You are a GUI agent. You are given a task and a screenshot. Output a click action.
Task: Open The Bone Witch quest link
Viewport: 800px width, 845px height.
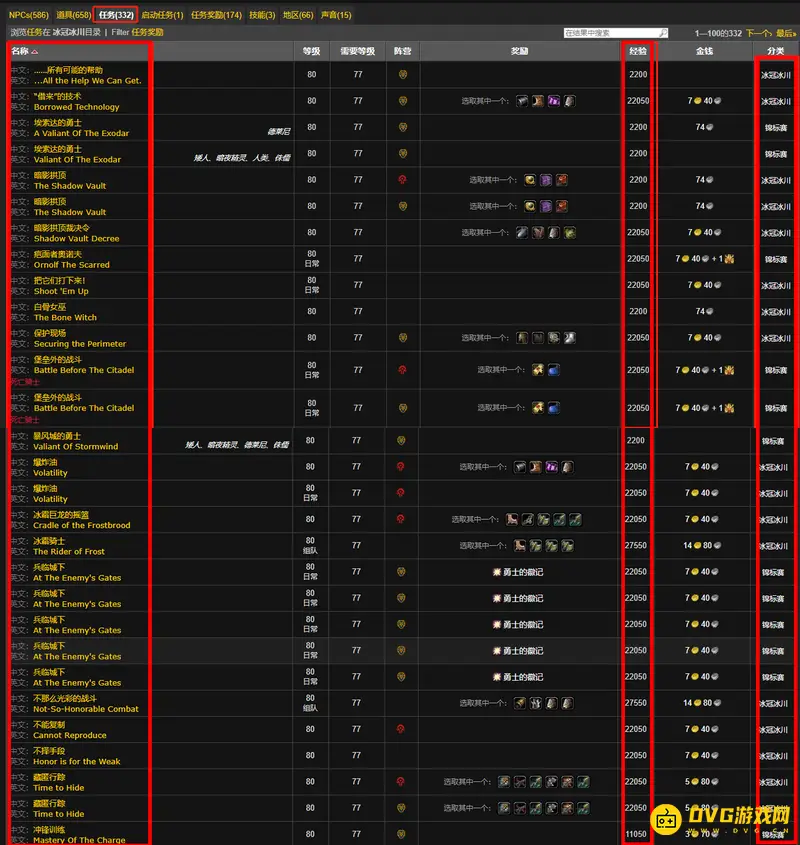pos(65,317)
